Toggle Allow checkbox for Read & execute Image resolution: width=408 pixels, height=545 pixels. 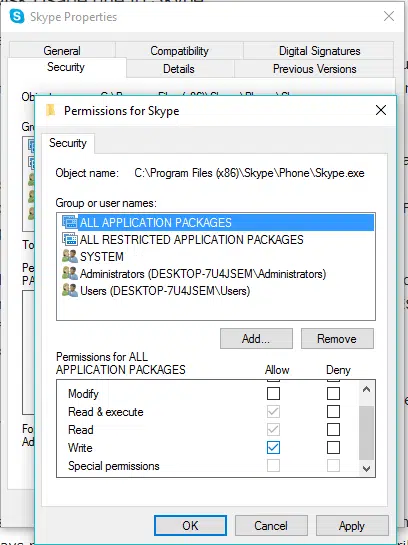[x=273, y=412]
